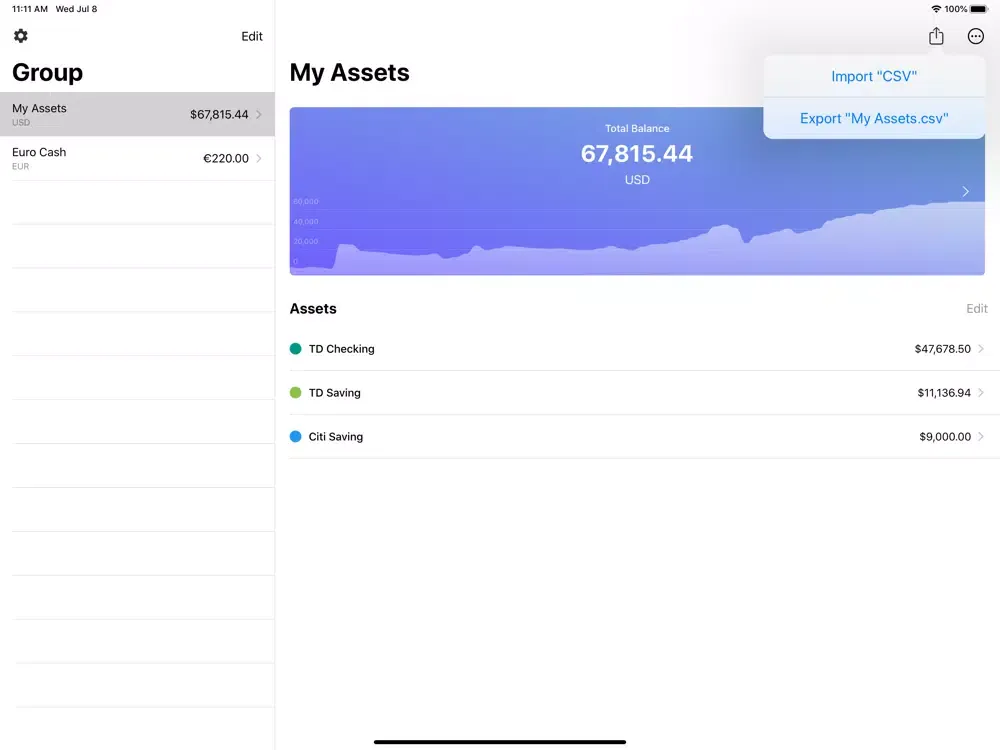Tap the teal TD Checking color dot
The height and width of the screenshot is (750, 1000).
(x=295, y=349)
